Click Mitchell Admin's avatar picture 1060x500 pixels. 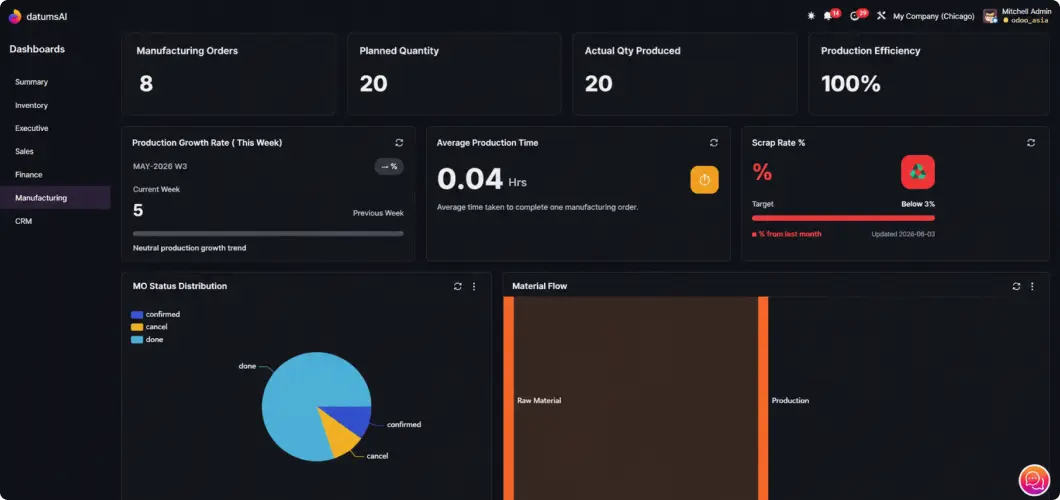pos(990,16)
